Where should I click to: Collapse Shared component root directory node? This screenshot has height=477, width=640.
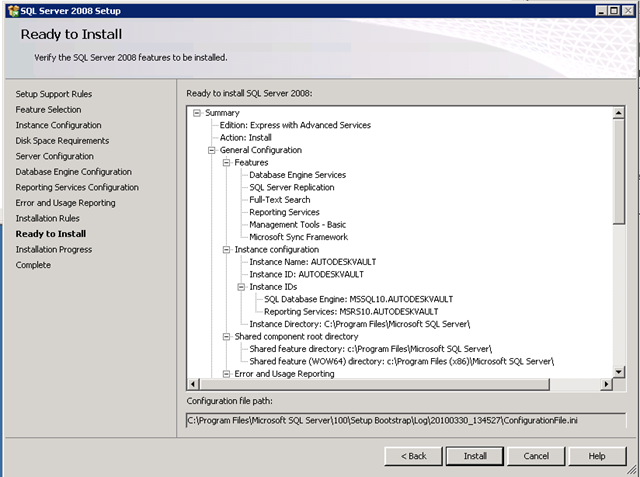pyautogui.click(x=227, y=337)
